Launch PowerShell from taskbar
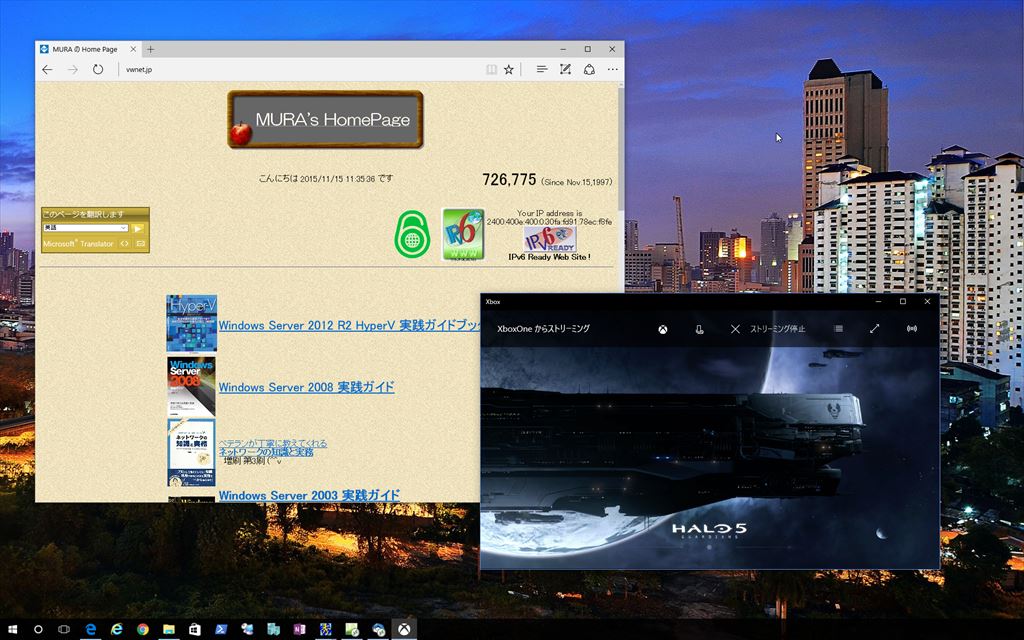1024x640 pixels. click(x=221, y=630)
